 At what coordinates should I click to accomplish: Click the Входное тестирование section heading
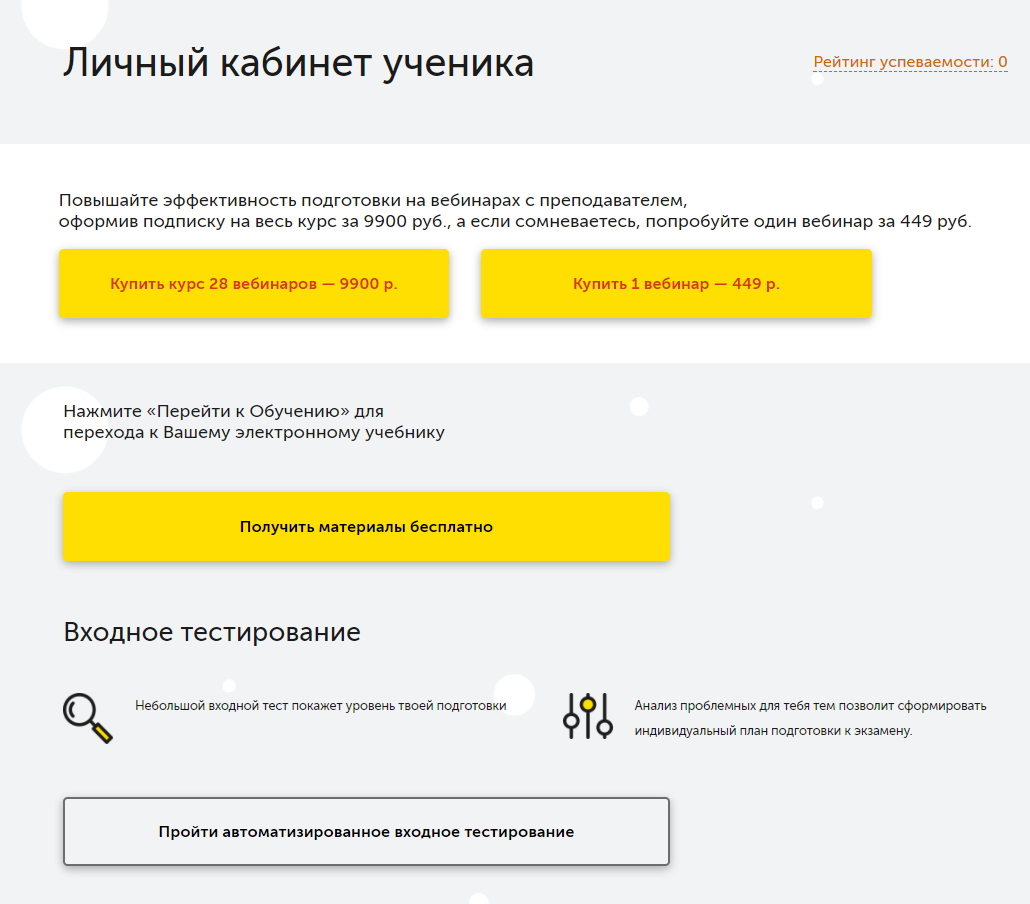[212, 632]
